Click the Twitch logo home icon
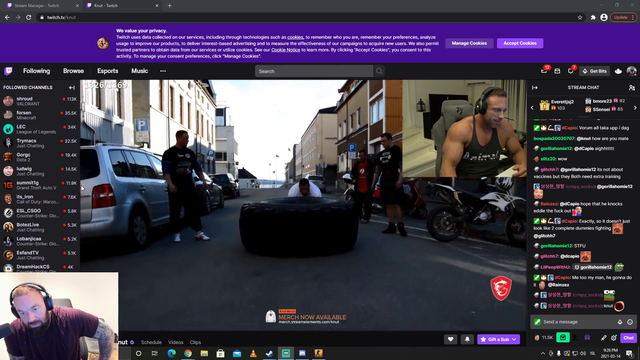The height and width of the screenshot is (360, 640). pyautogui.click(x=8, y=71)
